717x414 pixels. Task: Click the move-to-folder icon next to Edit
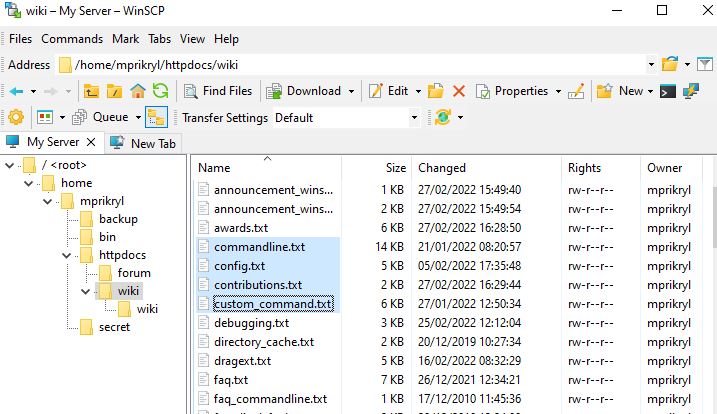click(435, 91)
